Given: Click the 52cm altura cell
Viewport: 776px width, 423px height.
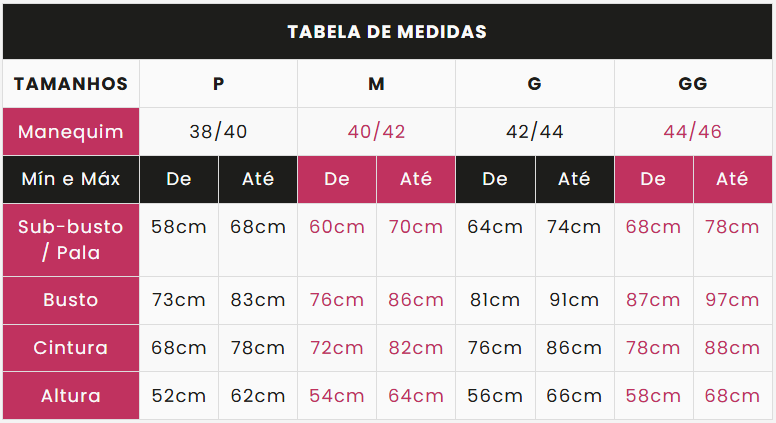Looking at the screenshot, I should pyautogui.click(x=179, y=396).
